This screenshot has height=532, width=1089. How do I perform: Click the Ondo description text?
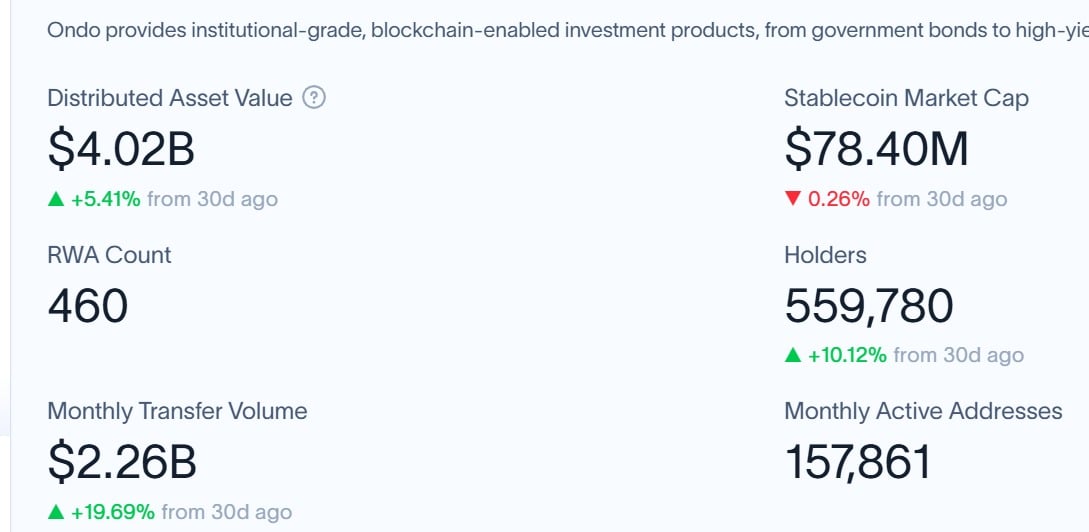pos(568,31)
